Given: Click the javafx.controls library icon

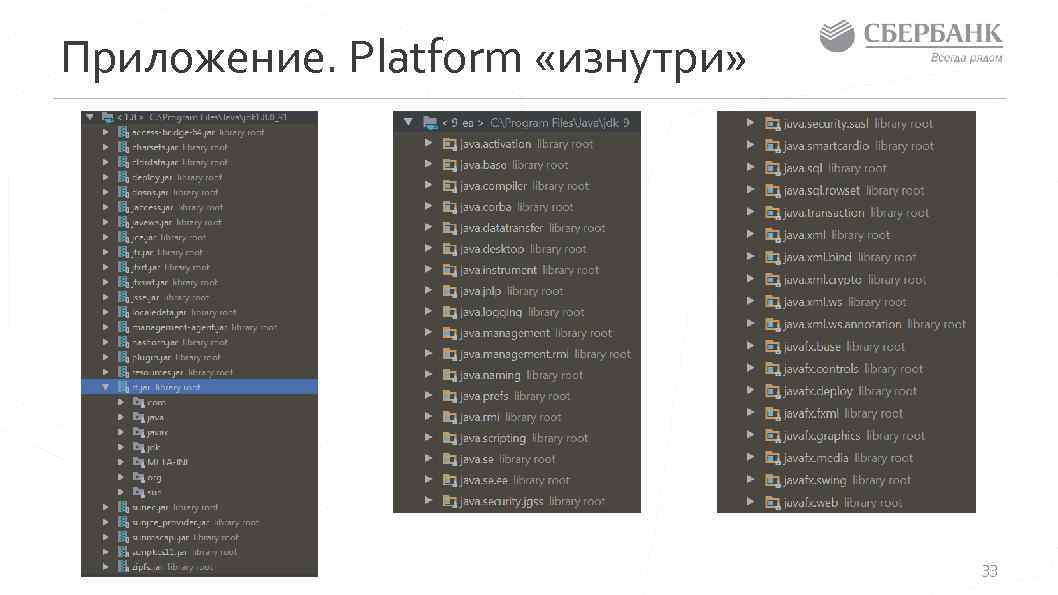Looking at the screenshot, I should [774, 368].
